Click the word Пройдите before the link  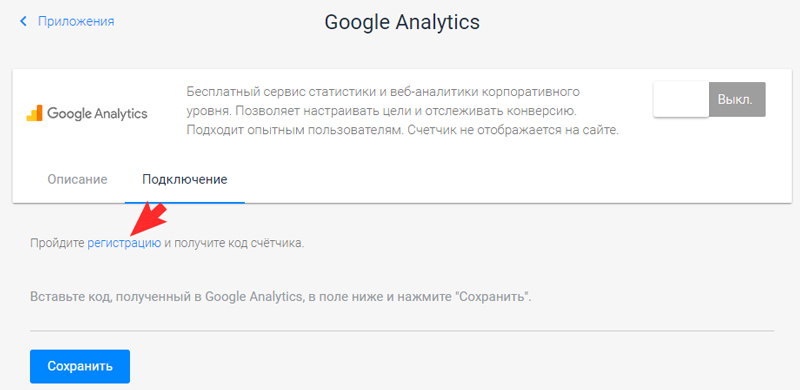(x=57, y=243)
